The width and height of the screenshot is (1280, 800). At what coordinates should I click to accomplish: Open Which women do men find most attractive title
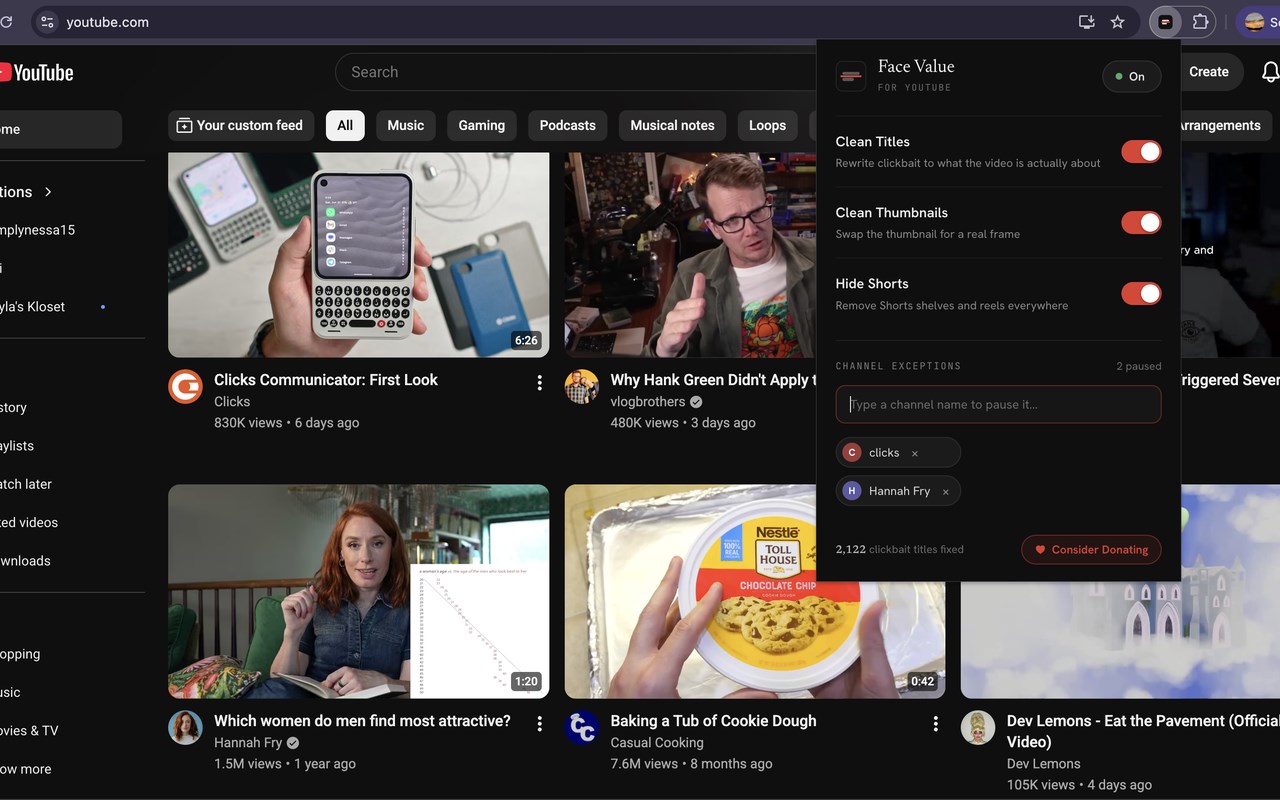[x=362, y=721]
